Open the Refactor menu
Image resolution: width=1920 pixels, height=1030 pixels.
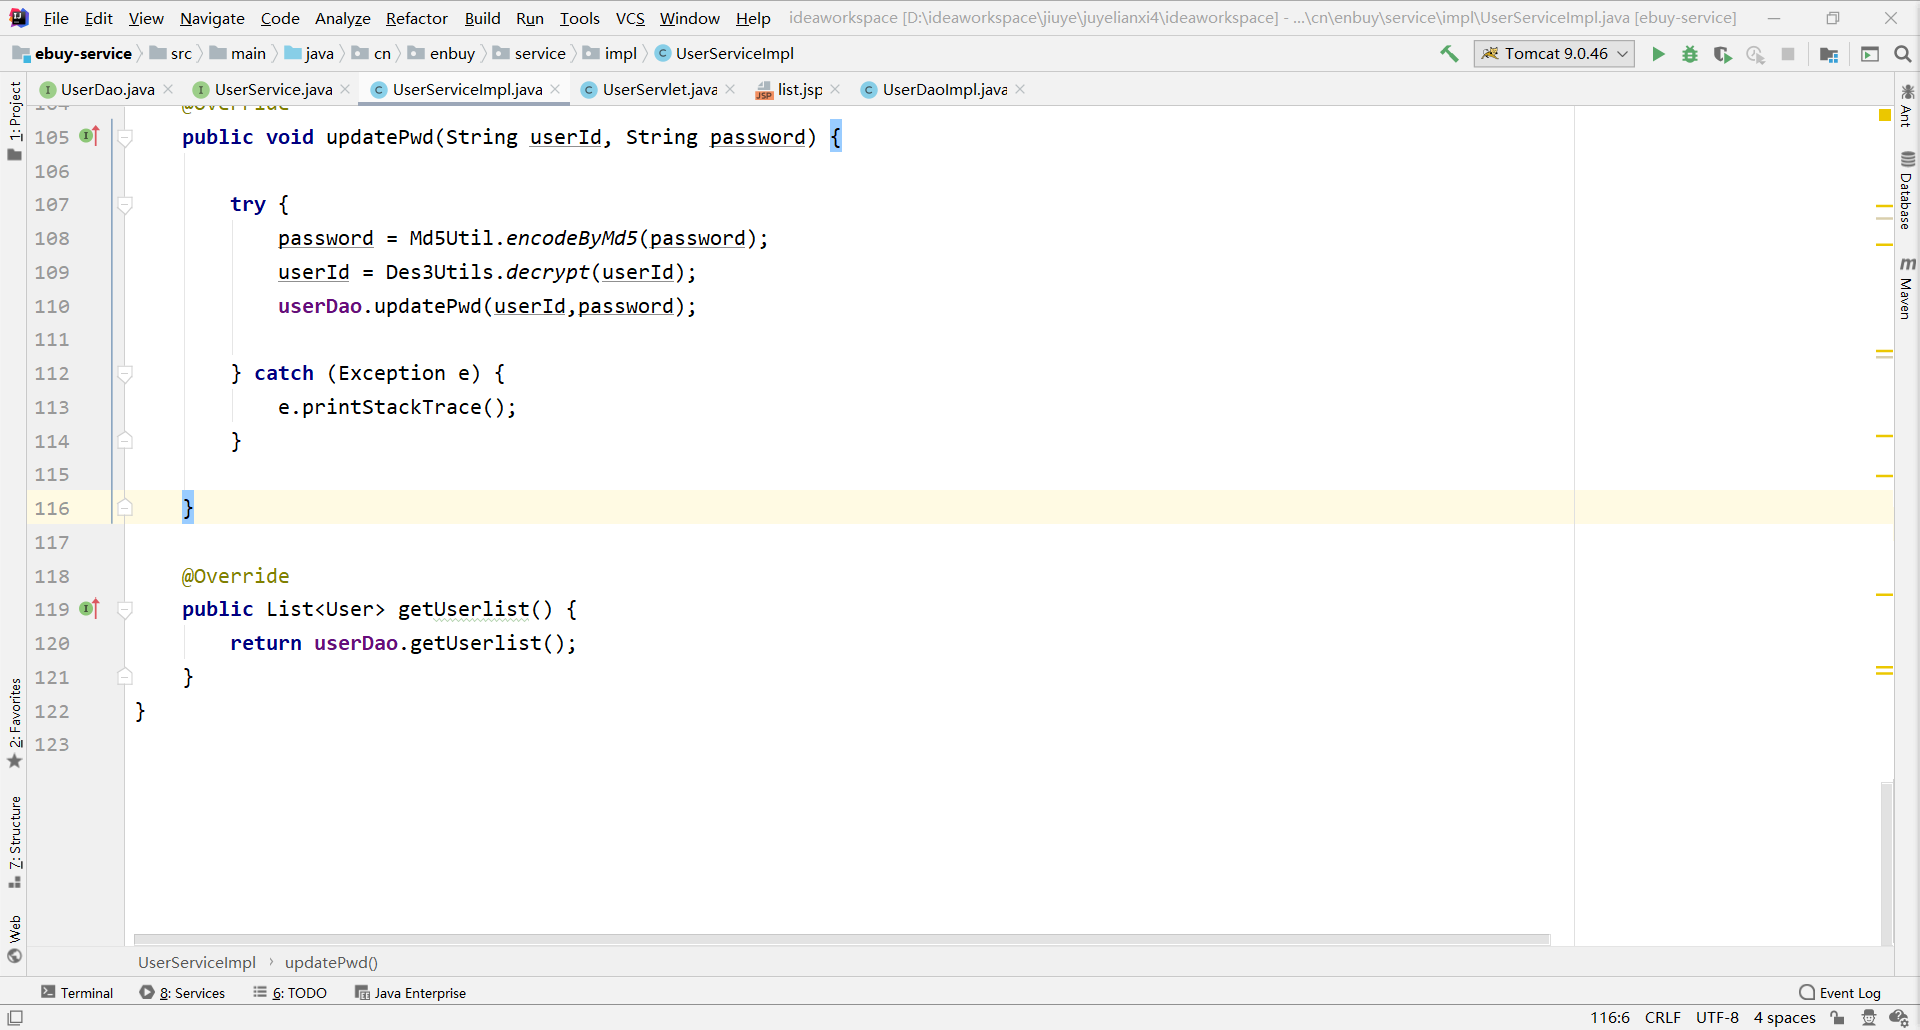coord(417,18)
